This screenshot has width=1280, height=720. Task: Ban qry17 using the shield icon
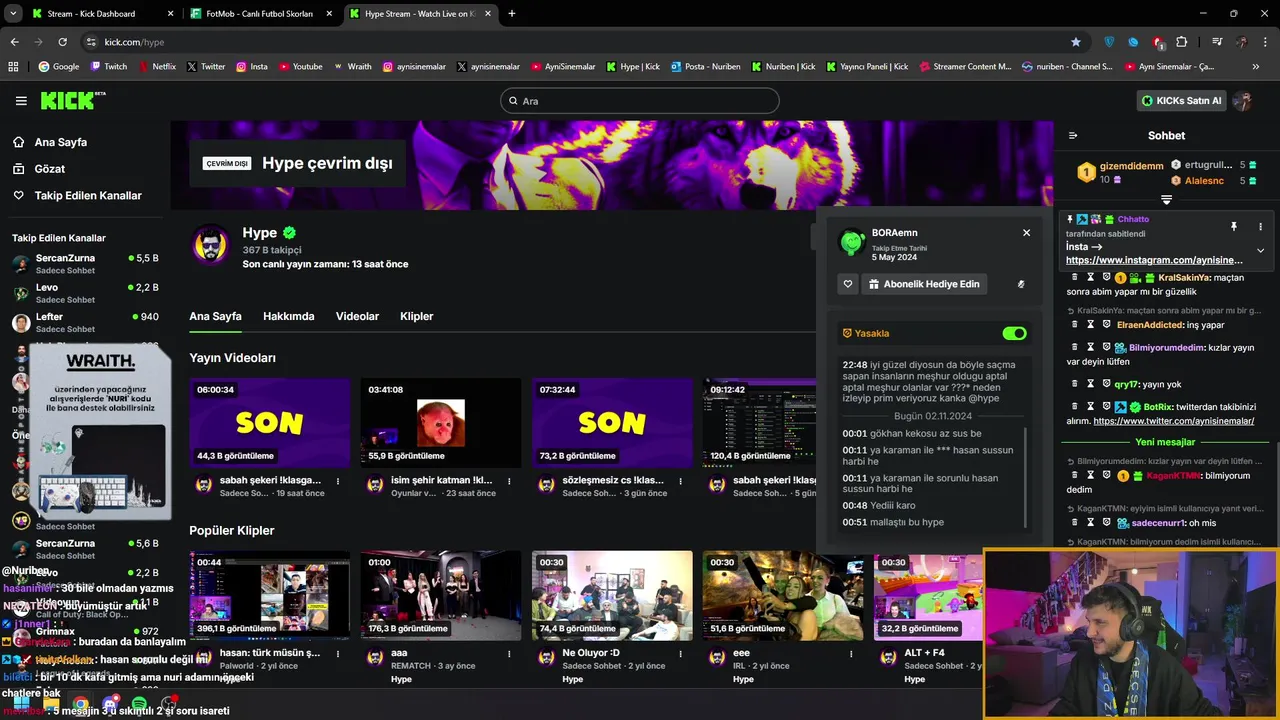pyautogui.click(x=1107, y=383)
